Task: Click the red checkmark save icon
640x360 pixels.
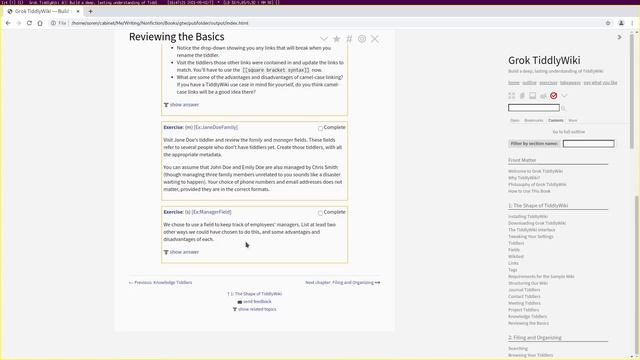Action: coord(553,96)
